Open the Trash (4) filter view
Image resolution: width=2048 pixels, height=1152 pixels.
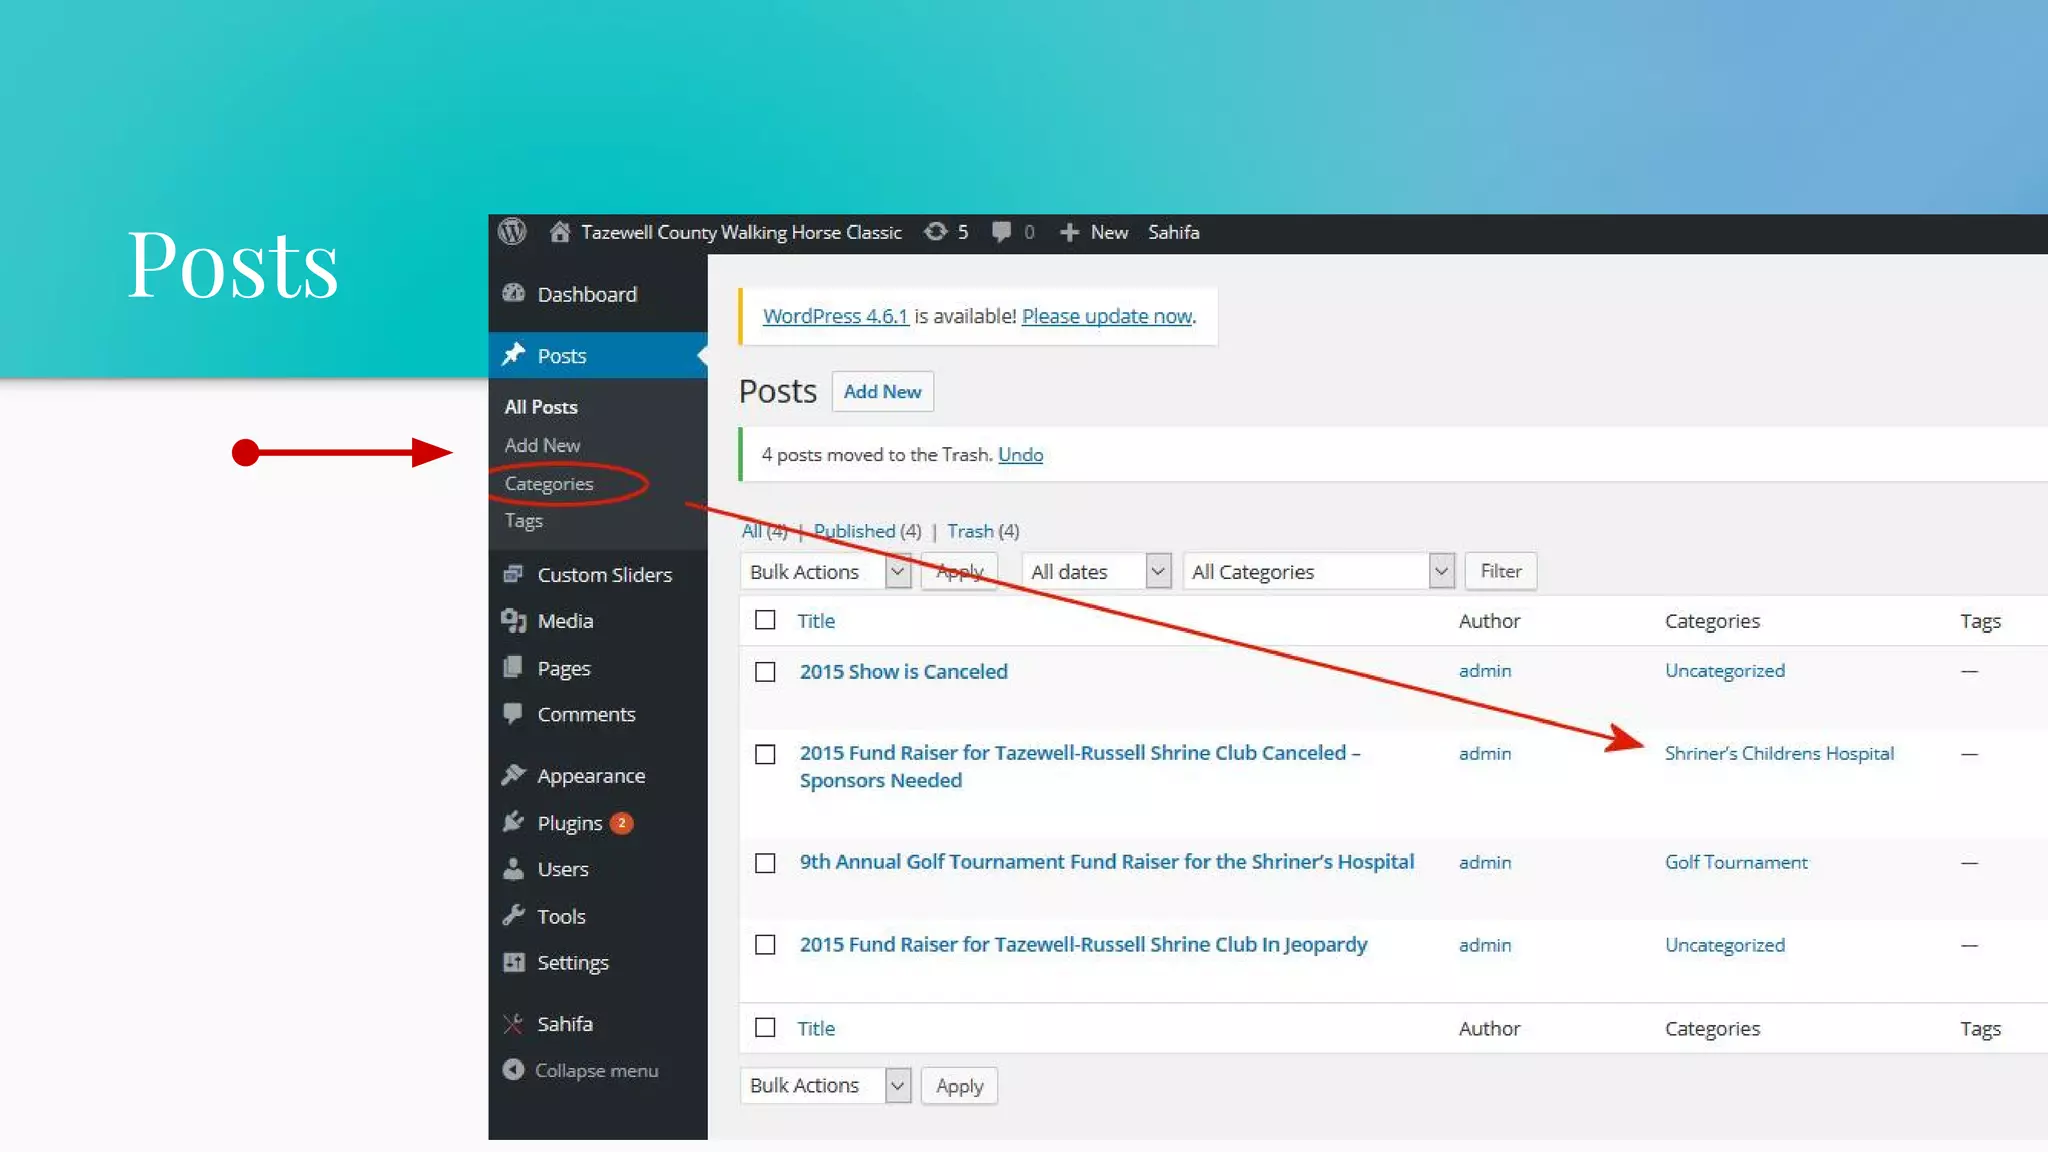(970, 531)
